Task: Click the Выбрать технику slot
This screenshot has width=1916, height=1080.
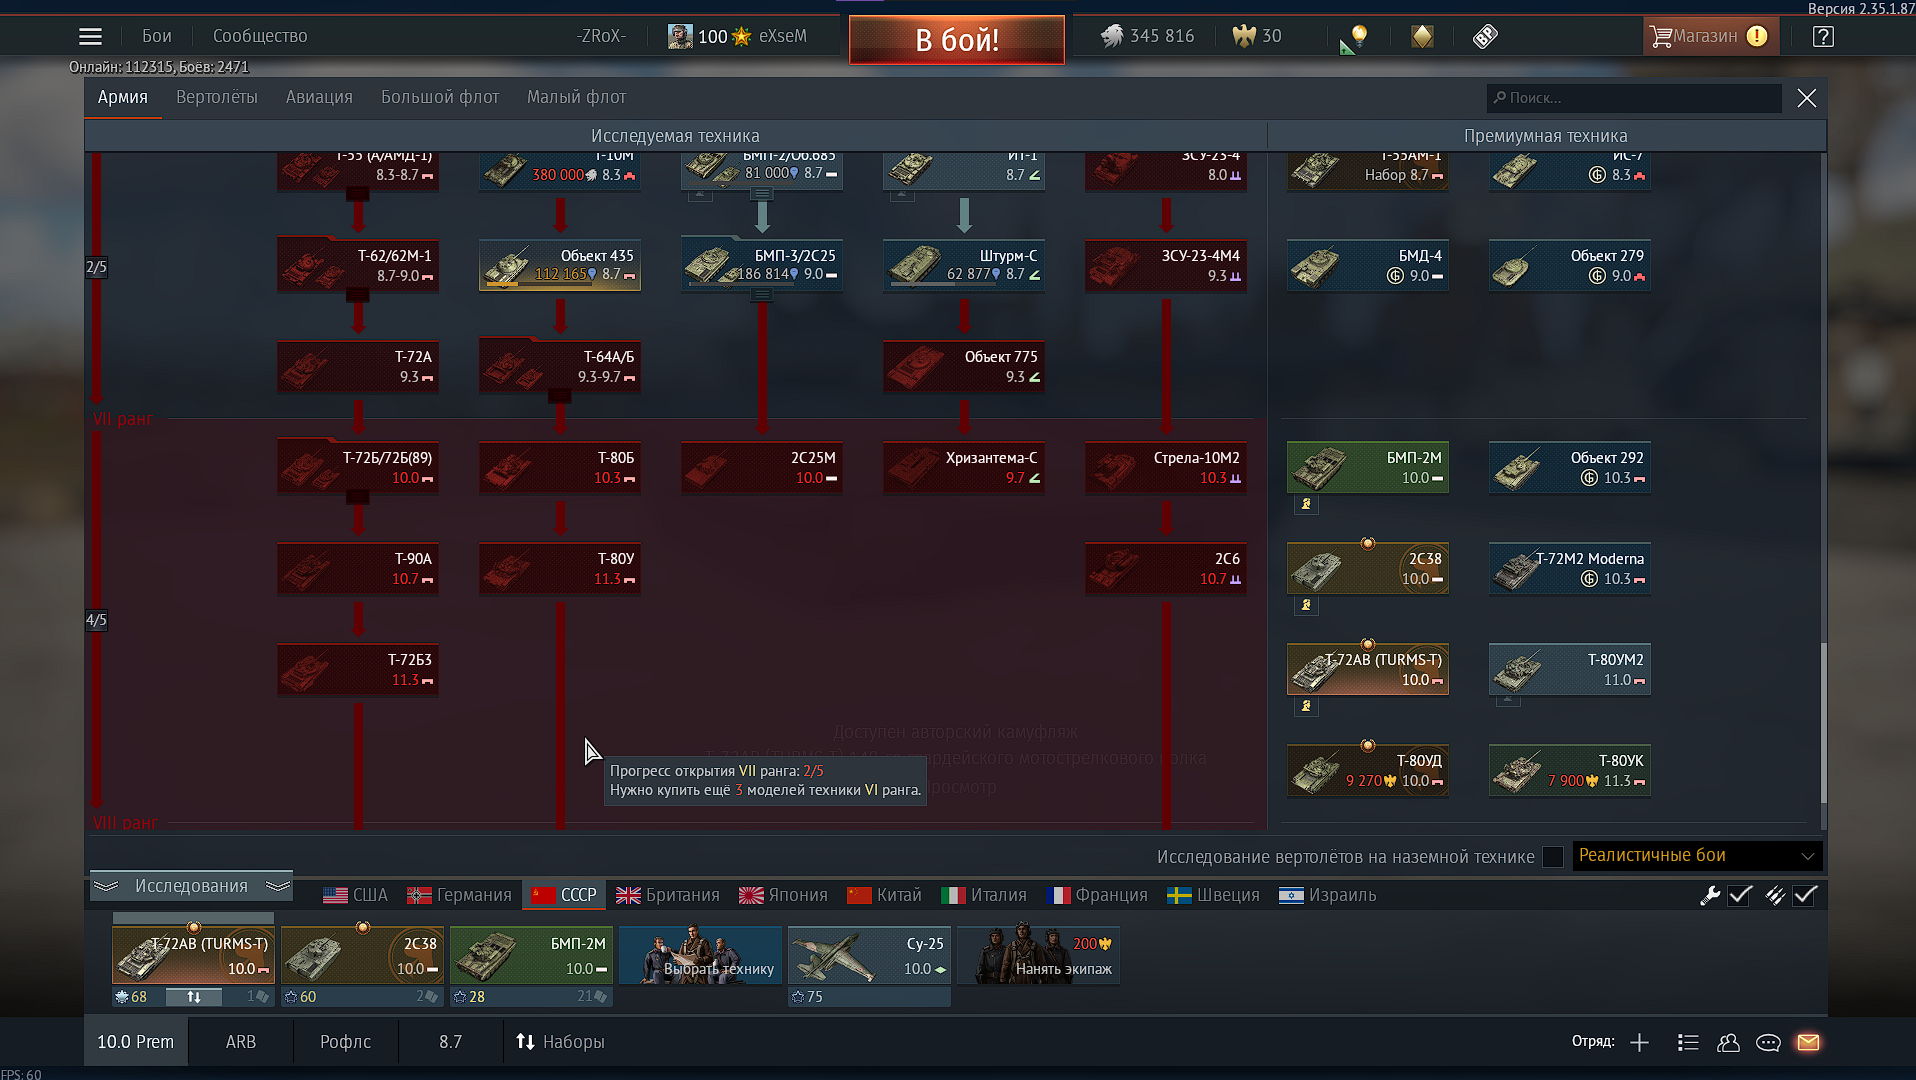Action: pyautogui.click(x=700, y=955)
